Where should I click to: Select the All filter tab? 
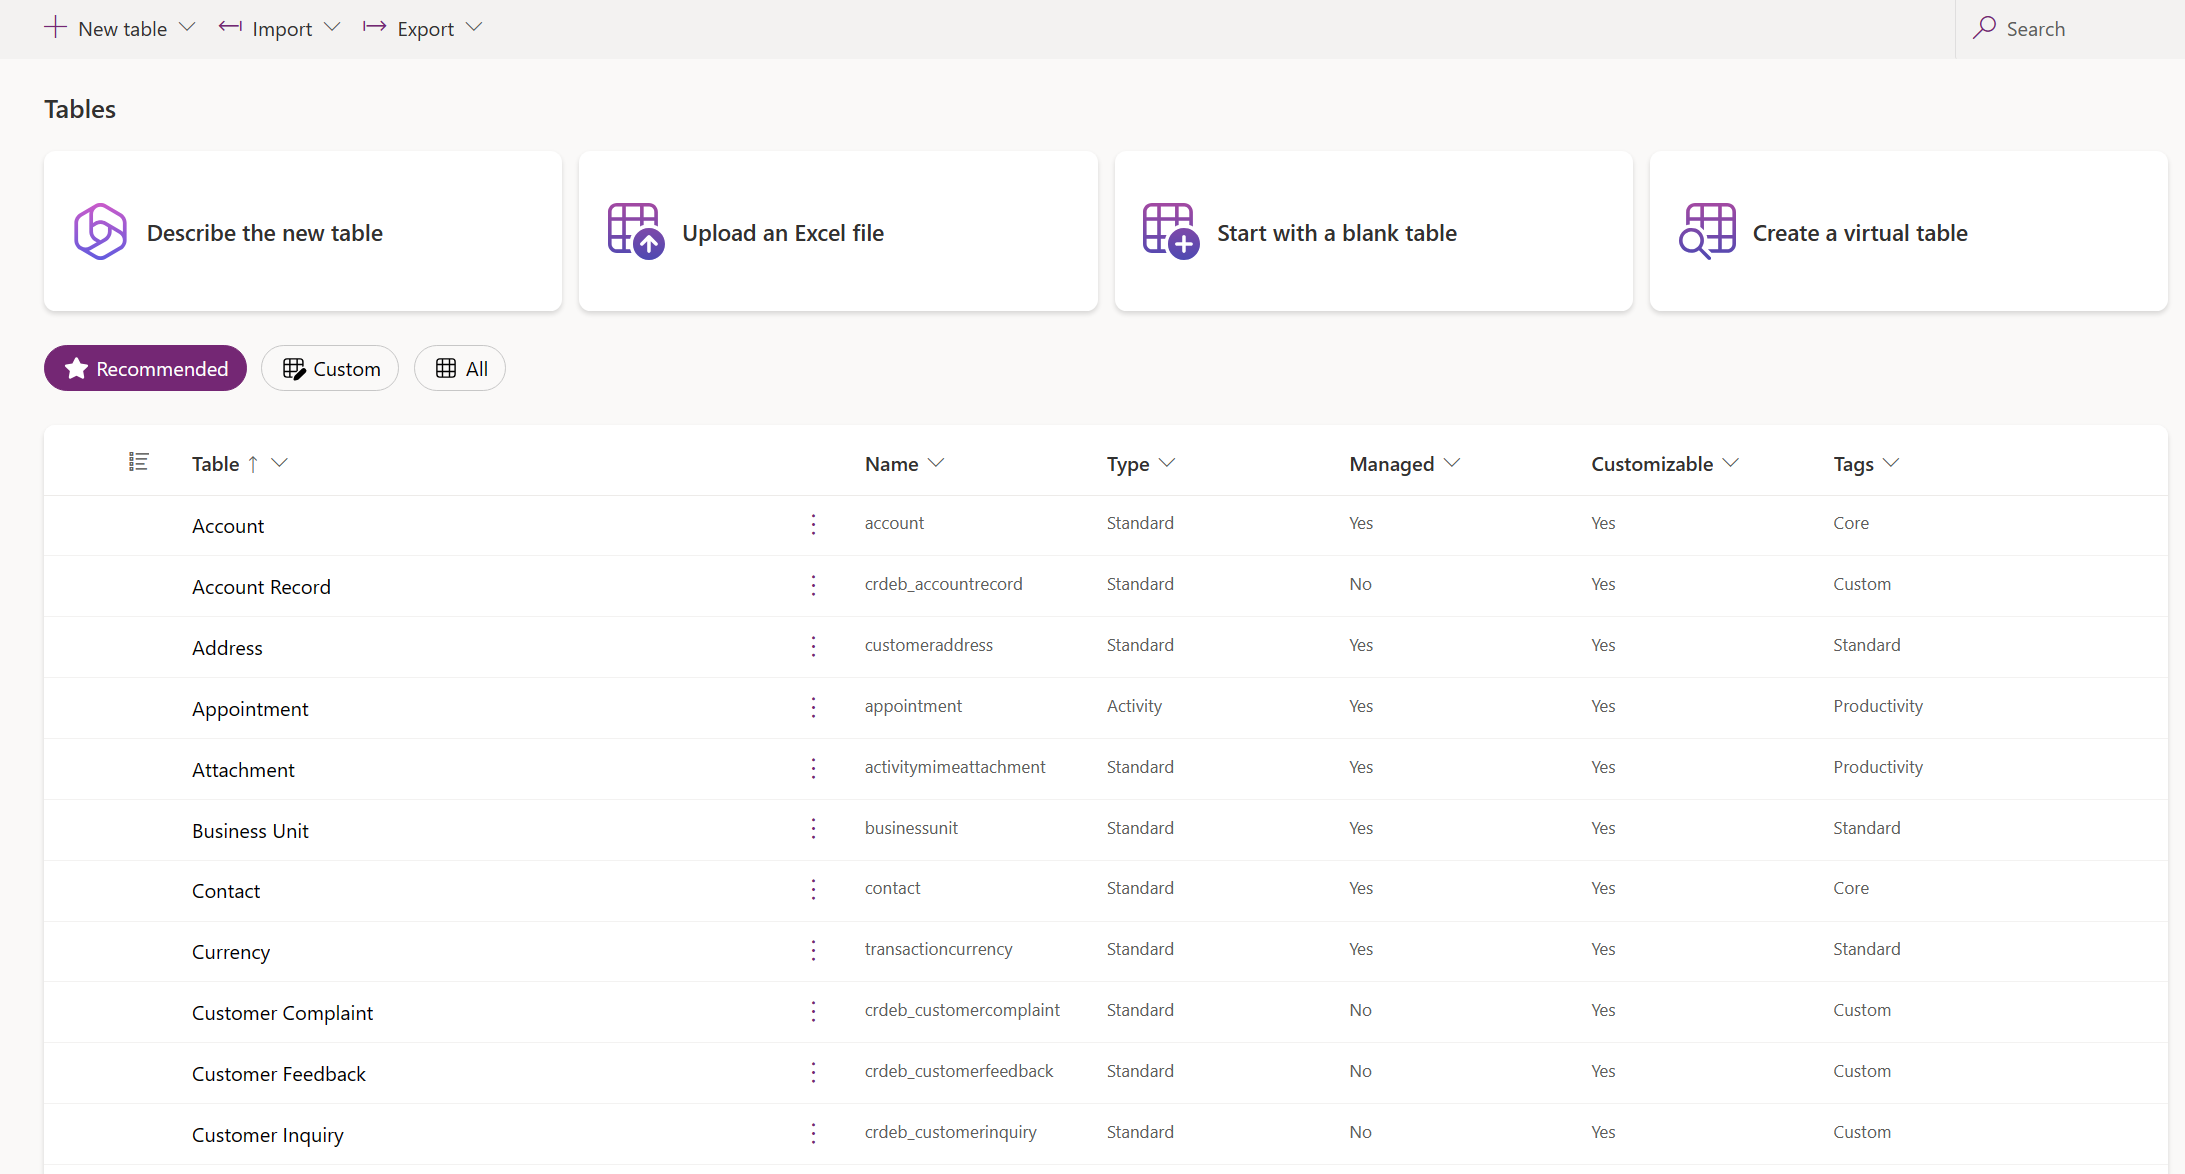point(461,367)
